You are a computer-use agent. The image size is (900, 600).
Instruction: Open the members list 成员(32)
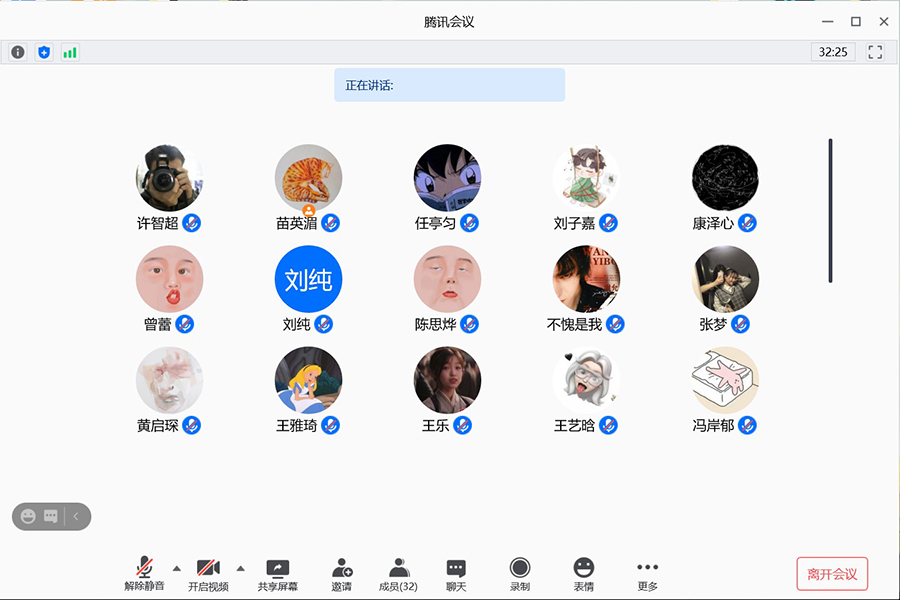pyautogui.click(x=398, y=574)
